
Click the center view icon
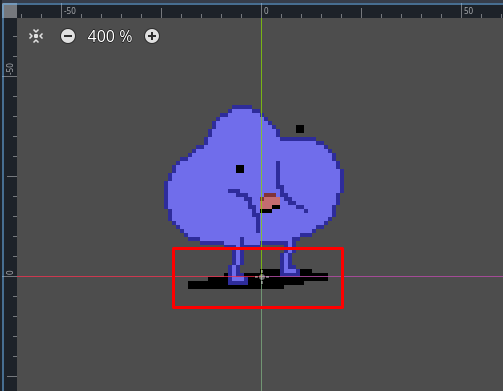(36, 36)
